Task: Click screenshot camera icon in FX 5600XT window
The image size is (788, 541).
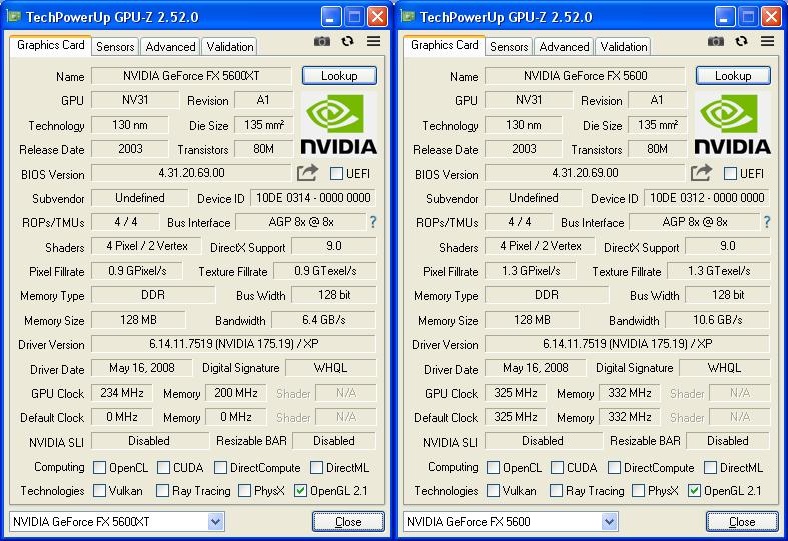Action: tap(322, 41)
